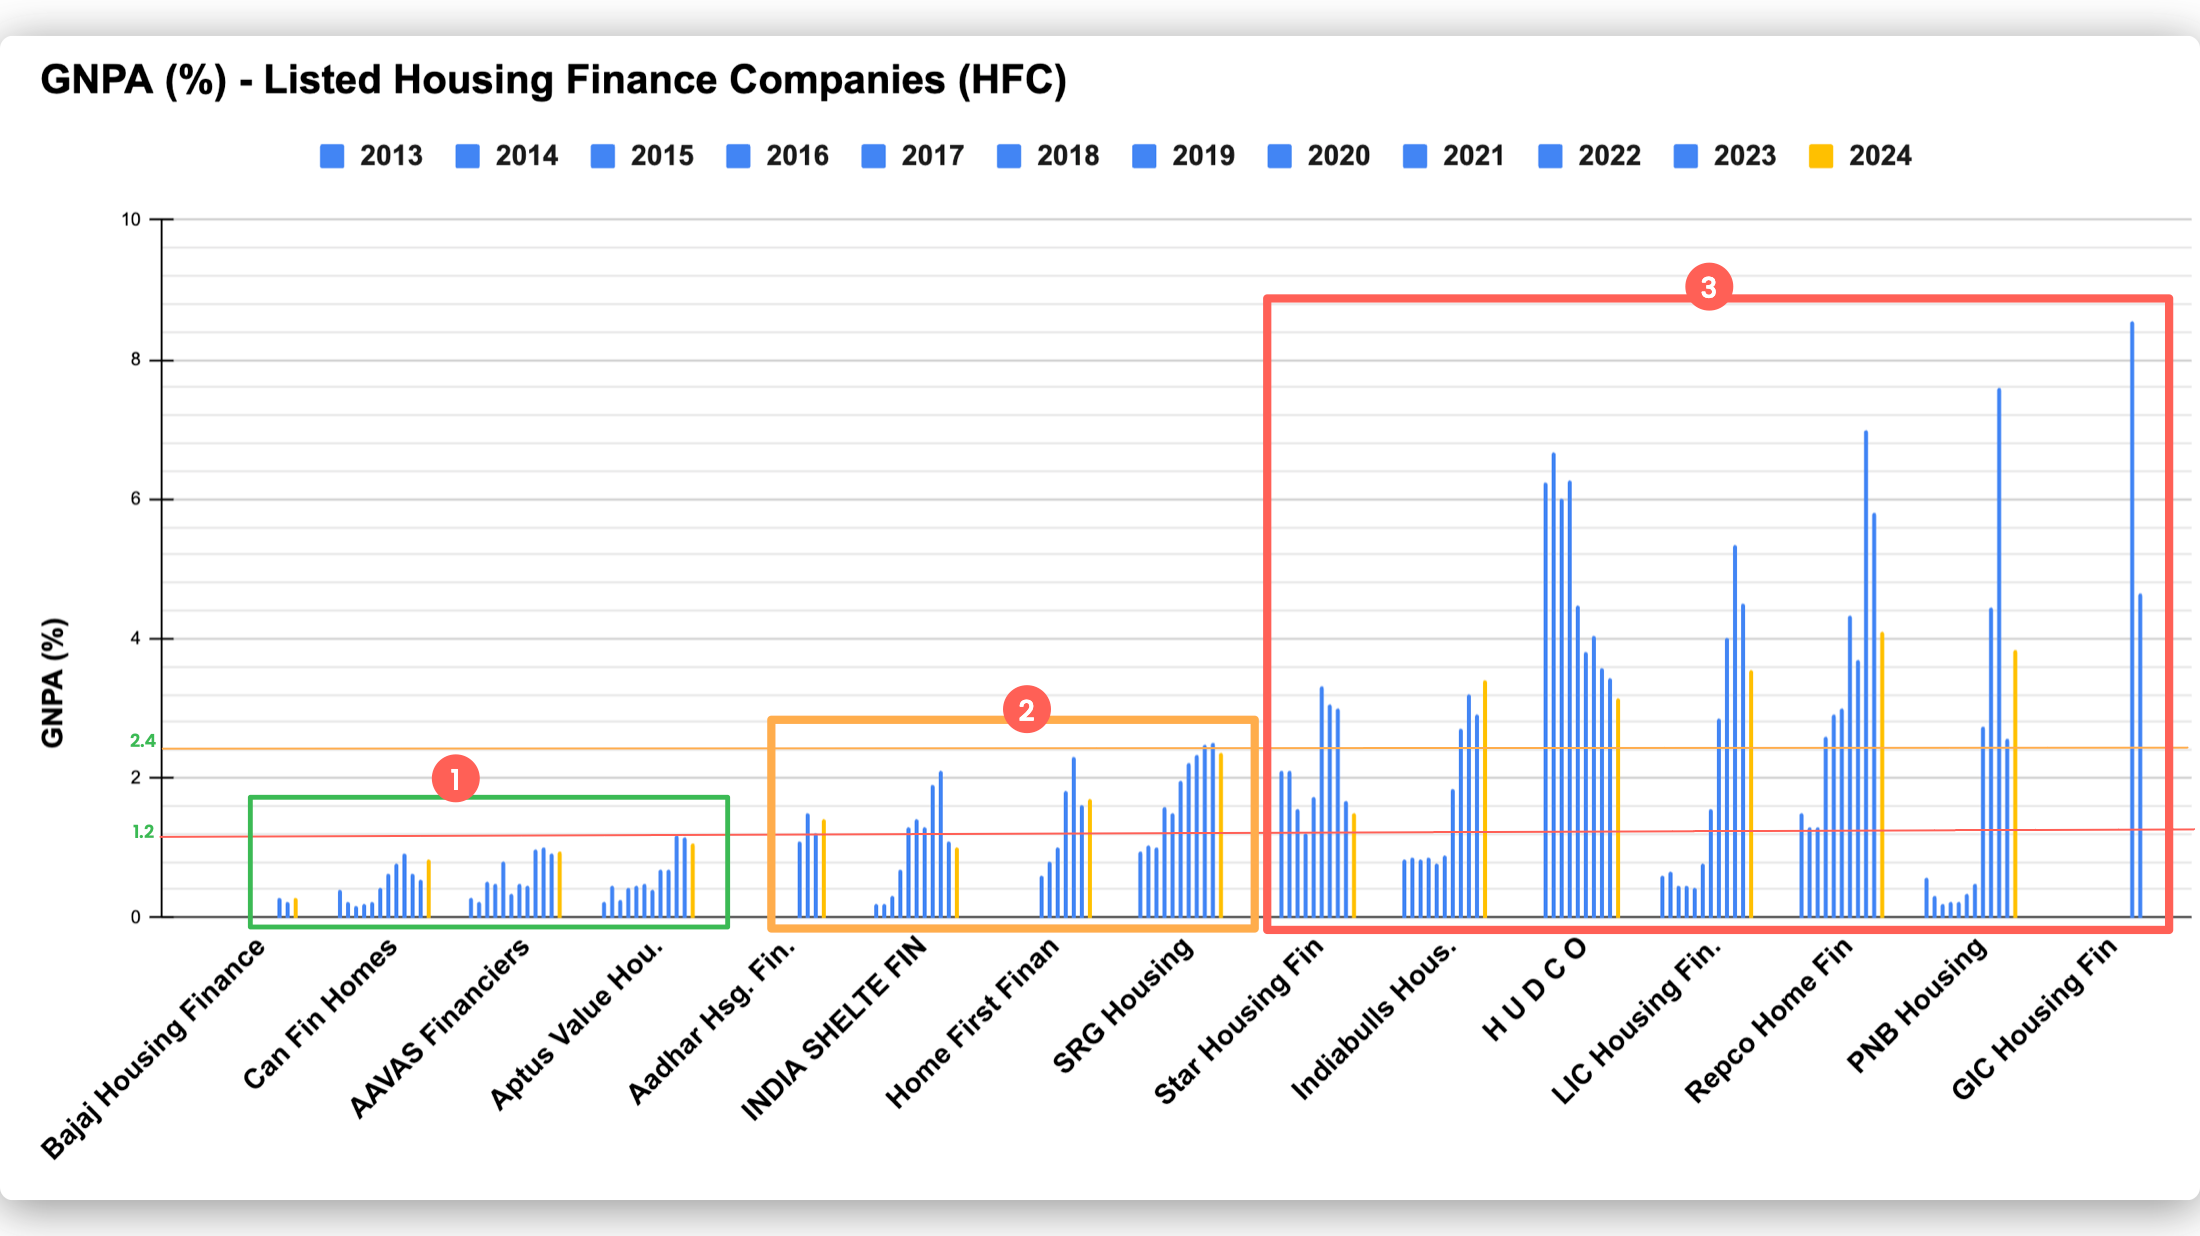The width and height of the screenshot is (2200, 1236).
Task: Click the tallest PNB Housing bar
Action: (x=1999, y=652)
